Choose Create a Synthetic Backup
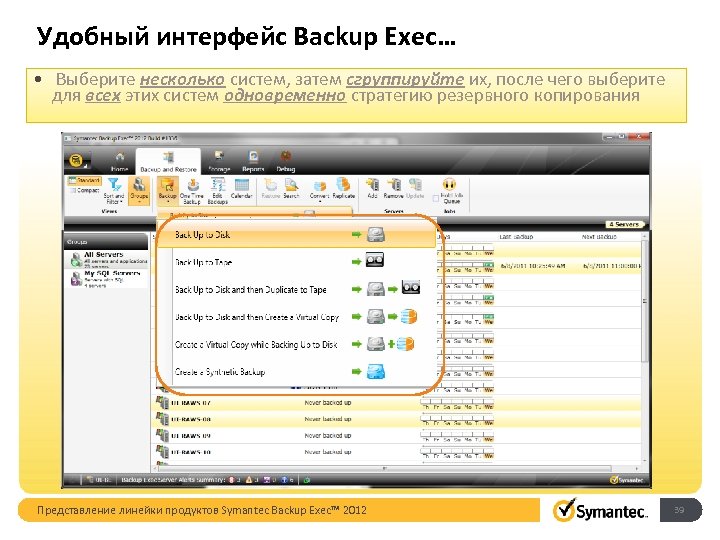Image resolution: width=720 pixels, height=540 pixels. (x=296, y=371)
